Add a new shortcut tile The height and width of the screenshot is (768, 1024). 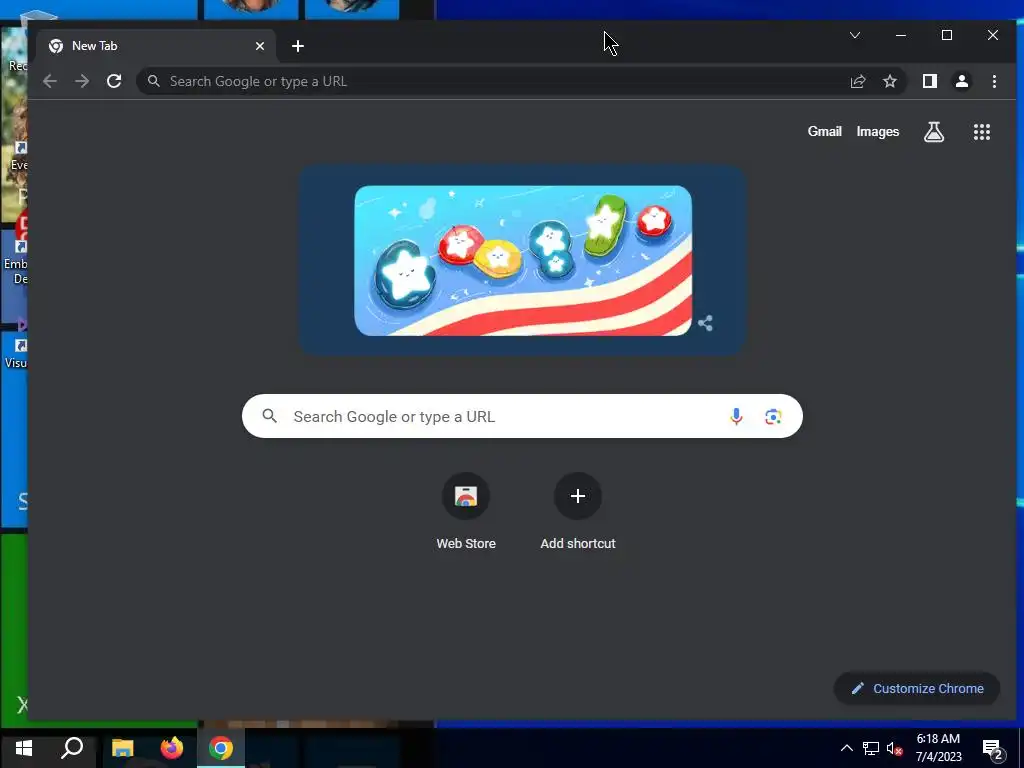578,512
